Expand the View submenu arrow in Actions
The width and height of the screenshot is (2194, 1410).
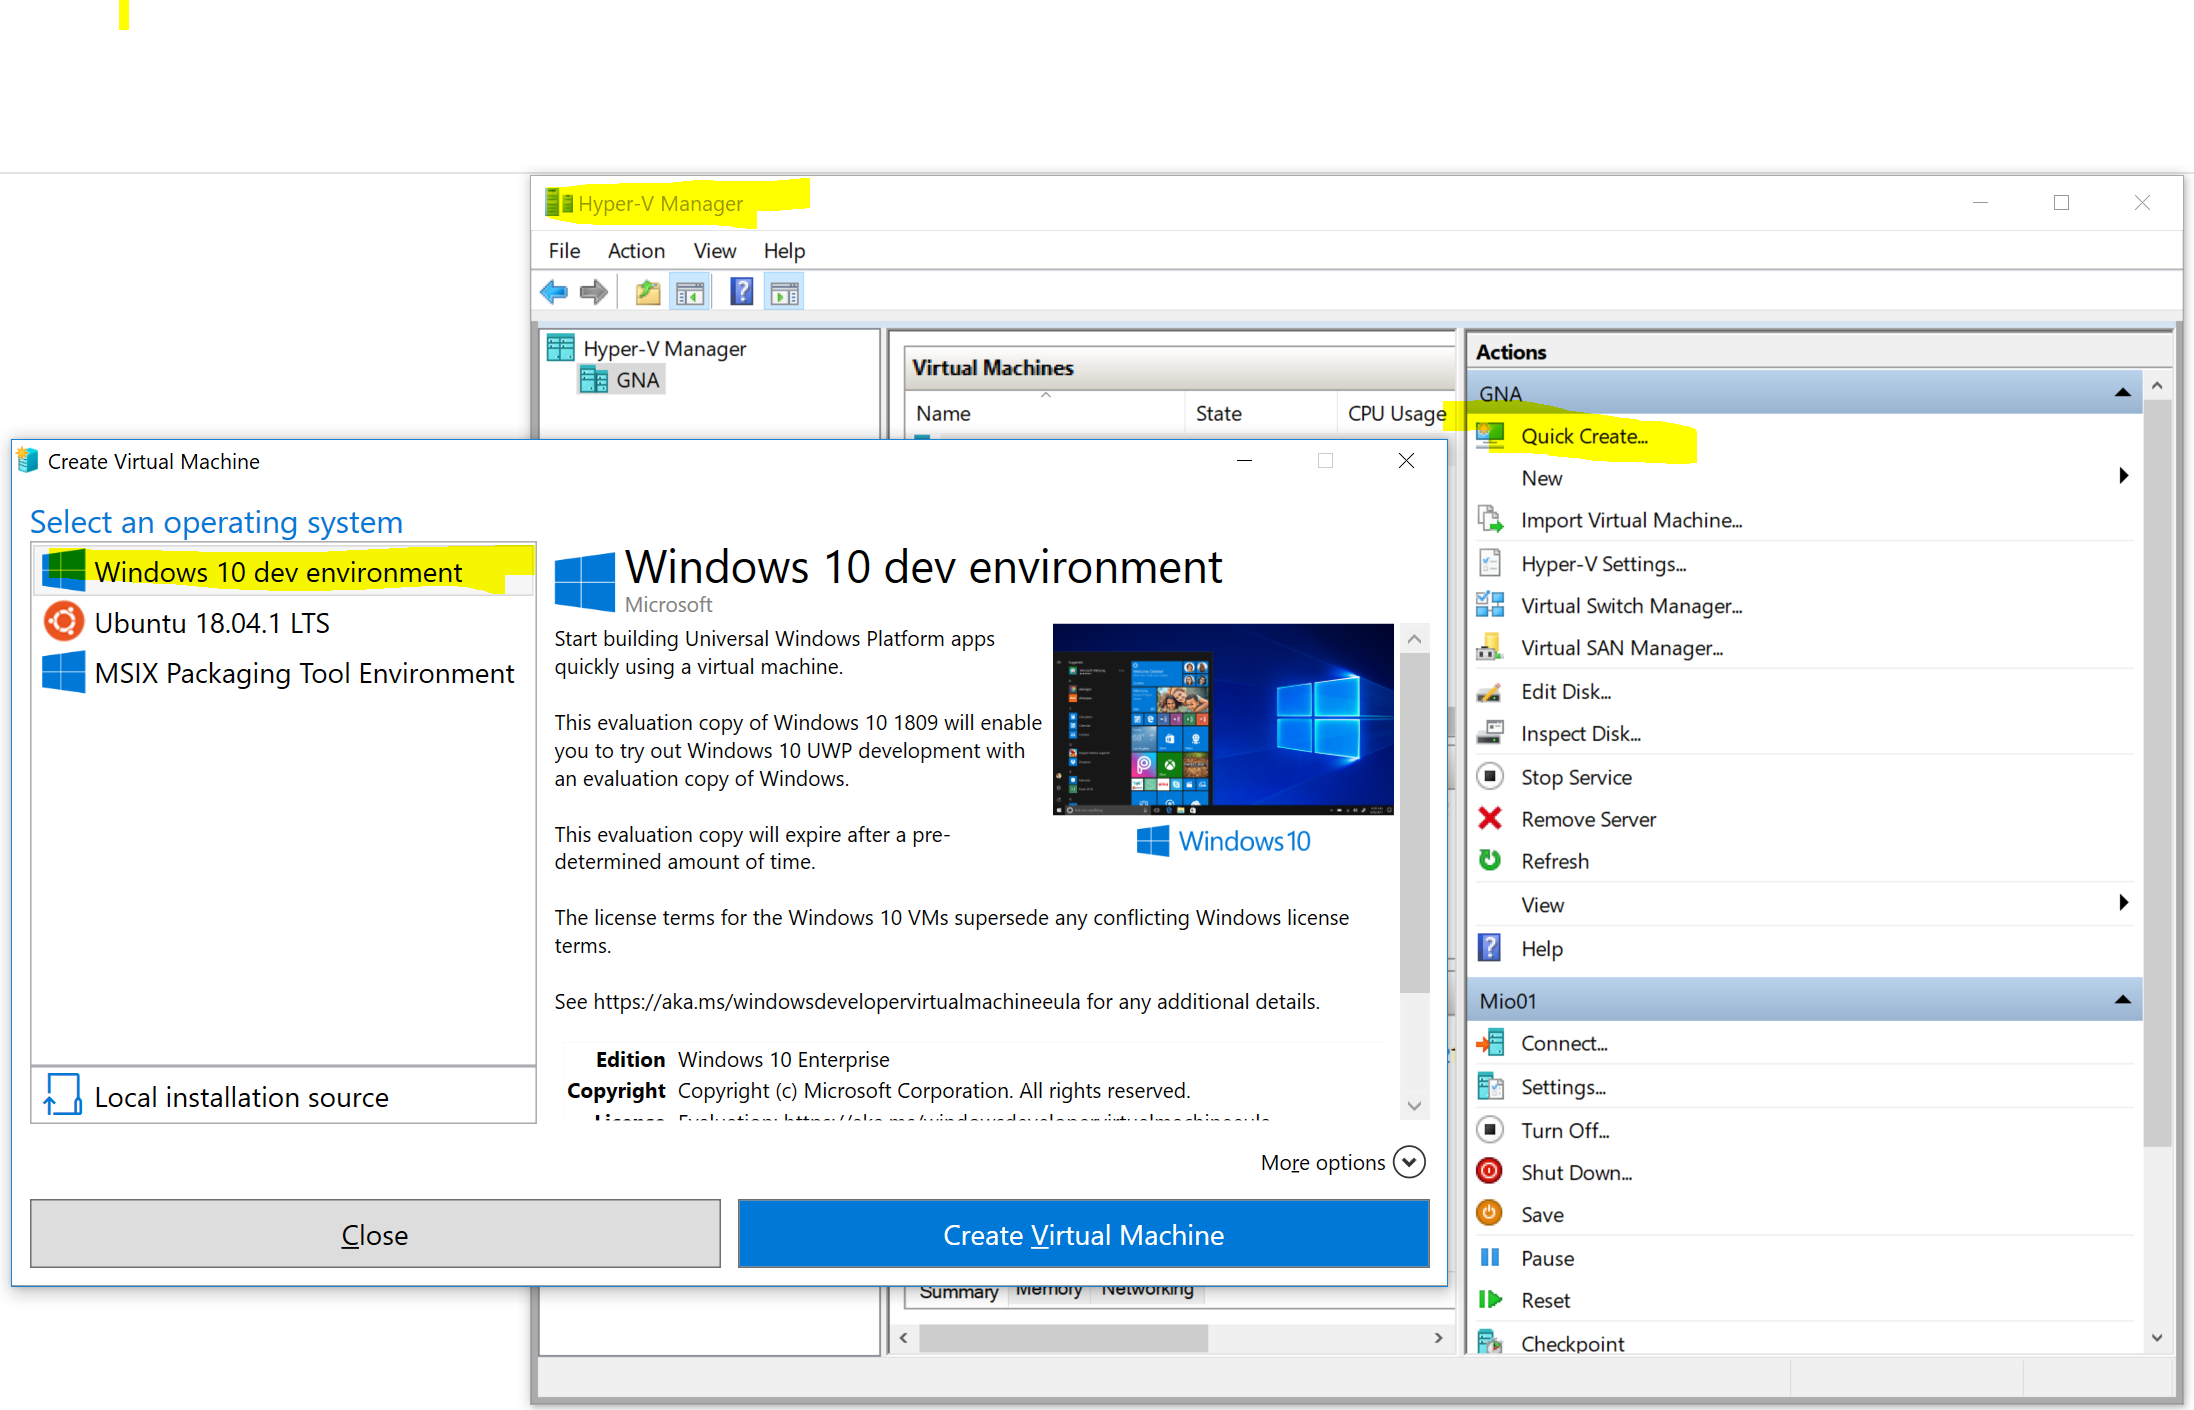click(2123, 903)
